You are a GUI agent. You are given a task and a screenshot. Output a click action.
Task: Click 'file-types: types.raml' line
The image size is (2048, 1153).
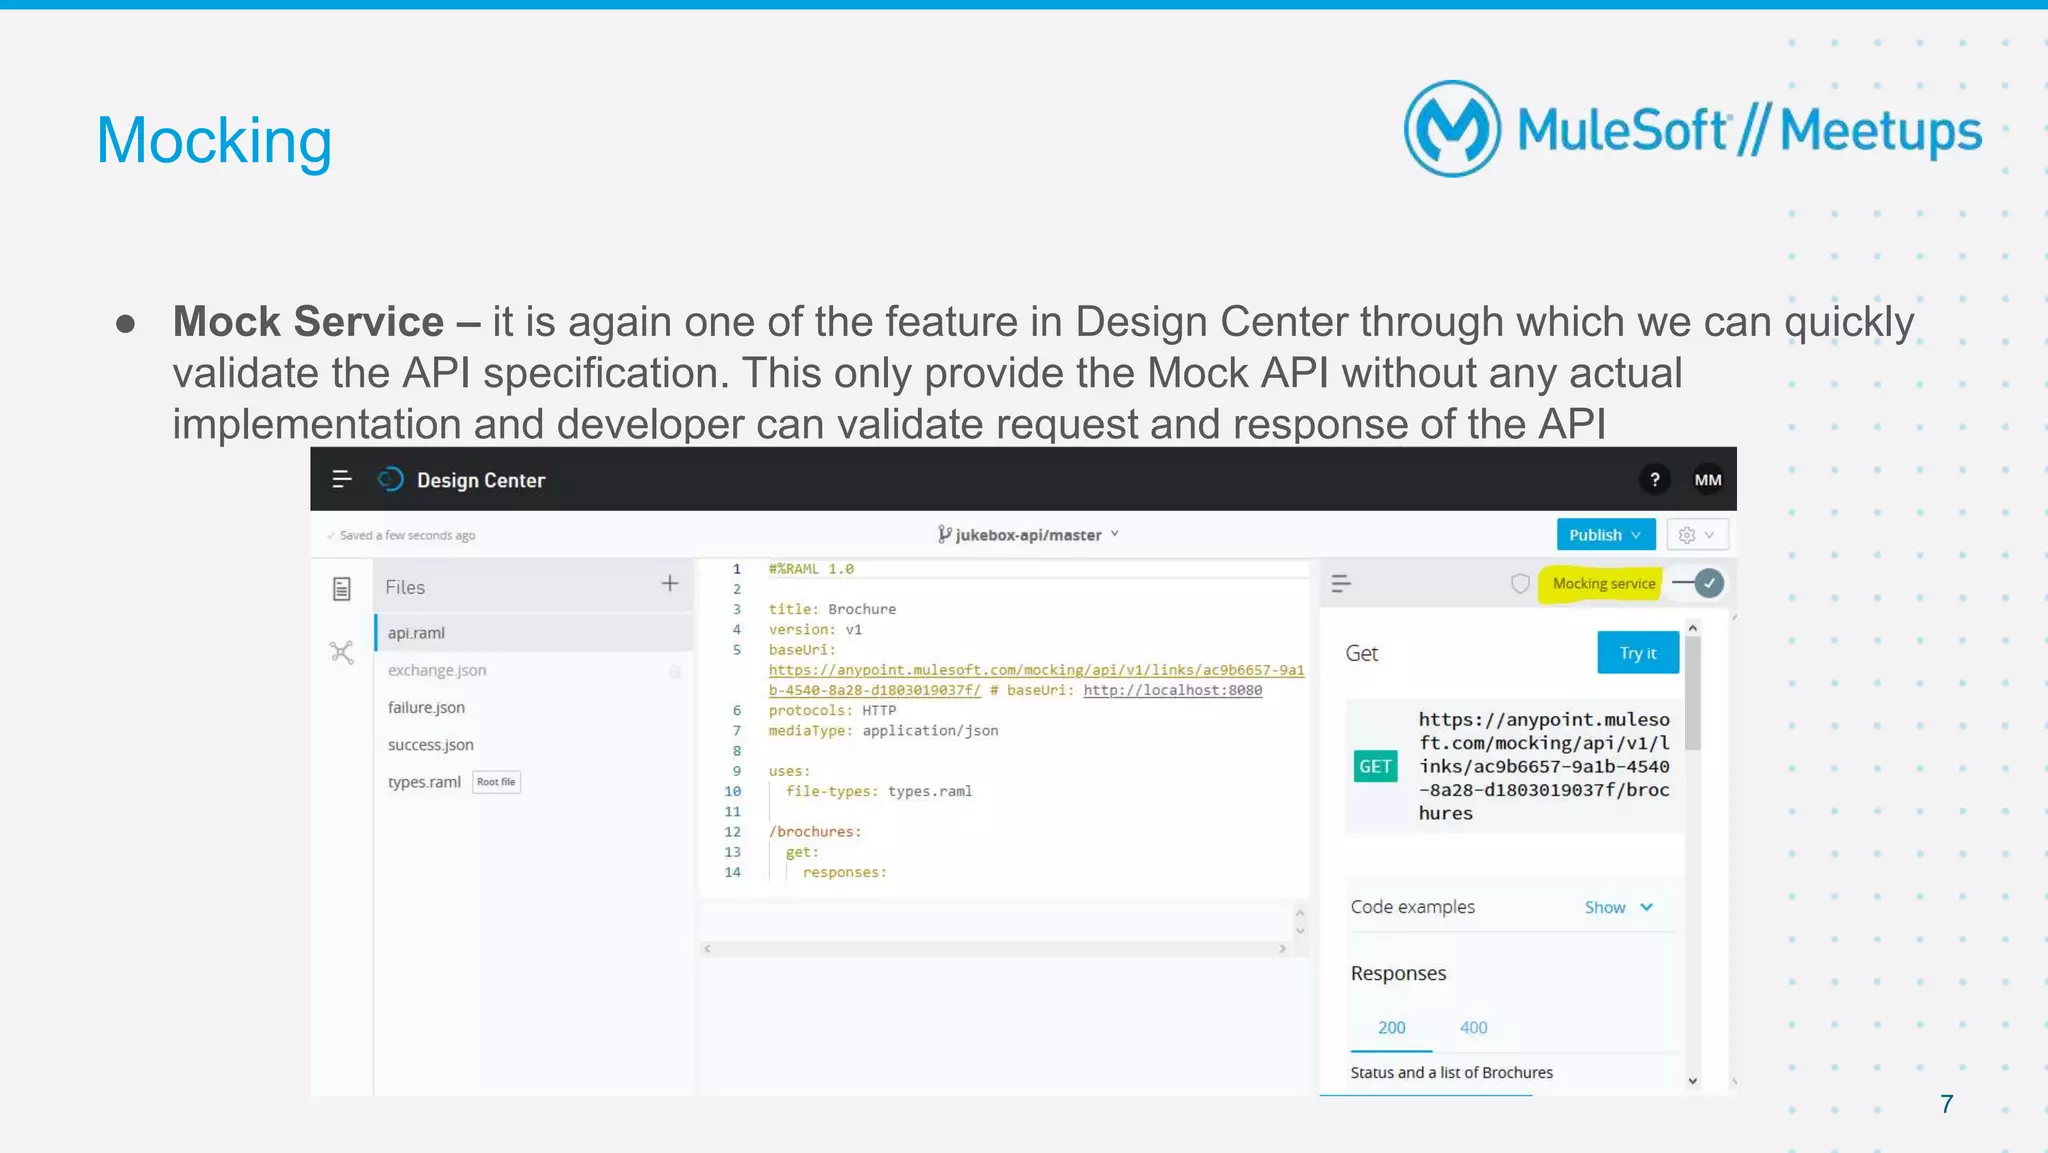click(878, 791)
